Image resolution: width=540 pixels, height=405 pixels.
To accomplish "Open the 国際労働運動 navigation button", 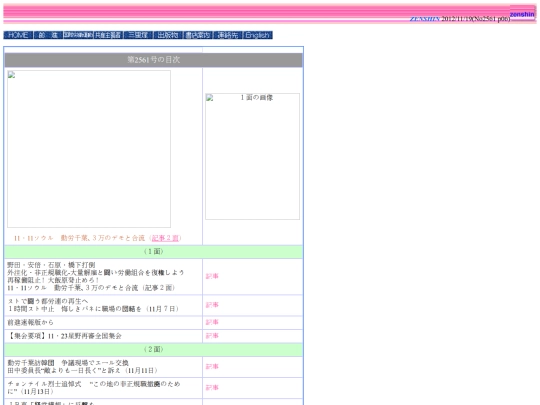I will 78,35.
